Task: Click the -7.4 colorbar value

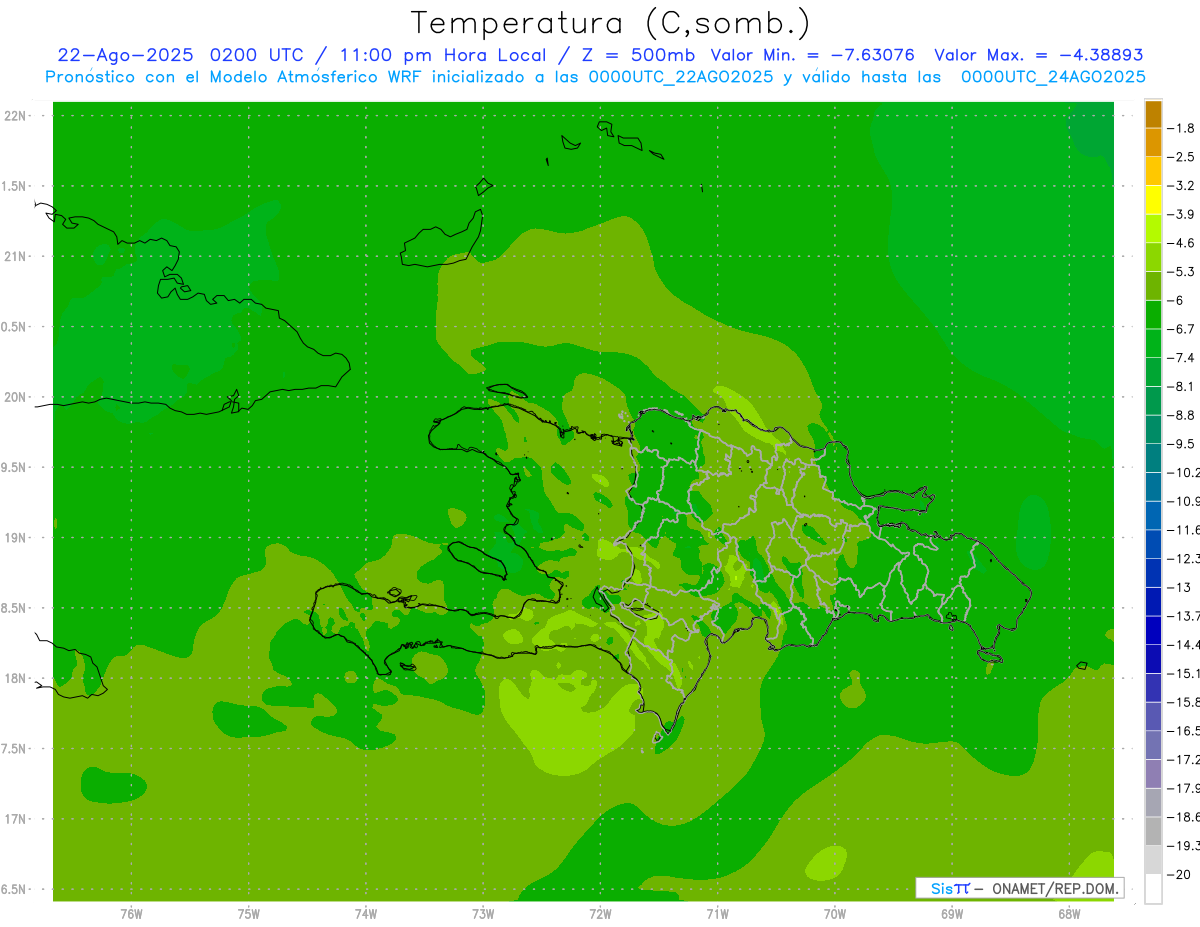Action: (x=1182, y=358)
